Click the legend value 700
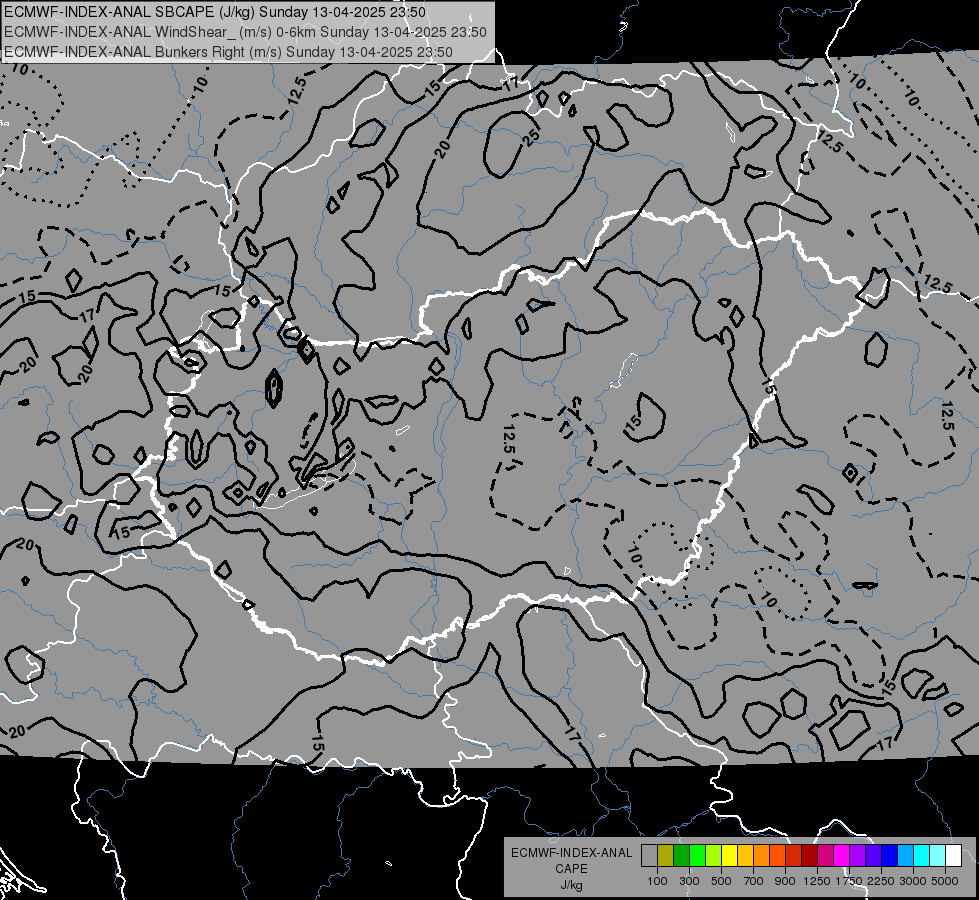Viewport: 979px width, 900px height. 754,881
